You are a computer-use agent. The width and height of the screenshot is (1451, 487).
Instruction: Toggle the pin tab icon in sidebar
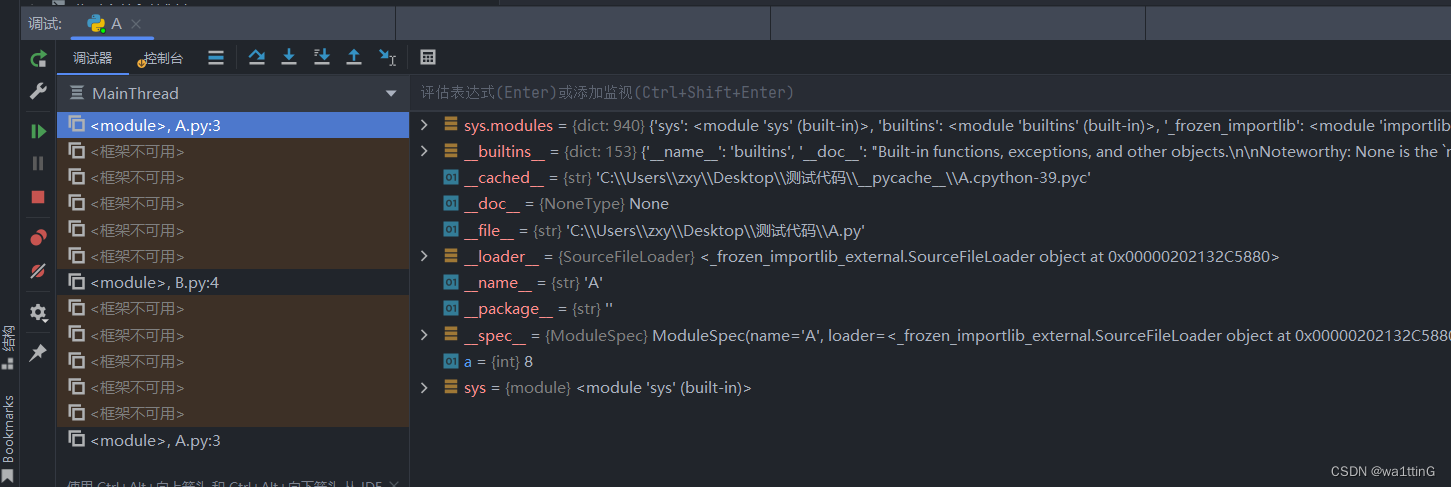[38, 353]
